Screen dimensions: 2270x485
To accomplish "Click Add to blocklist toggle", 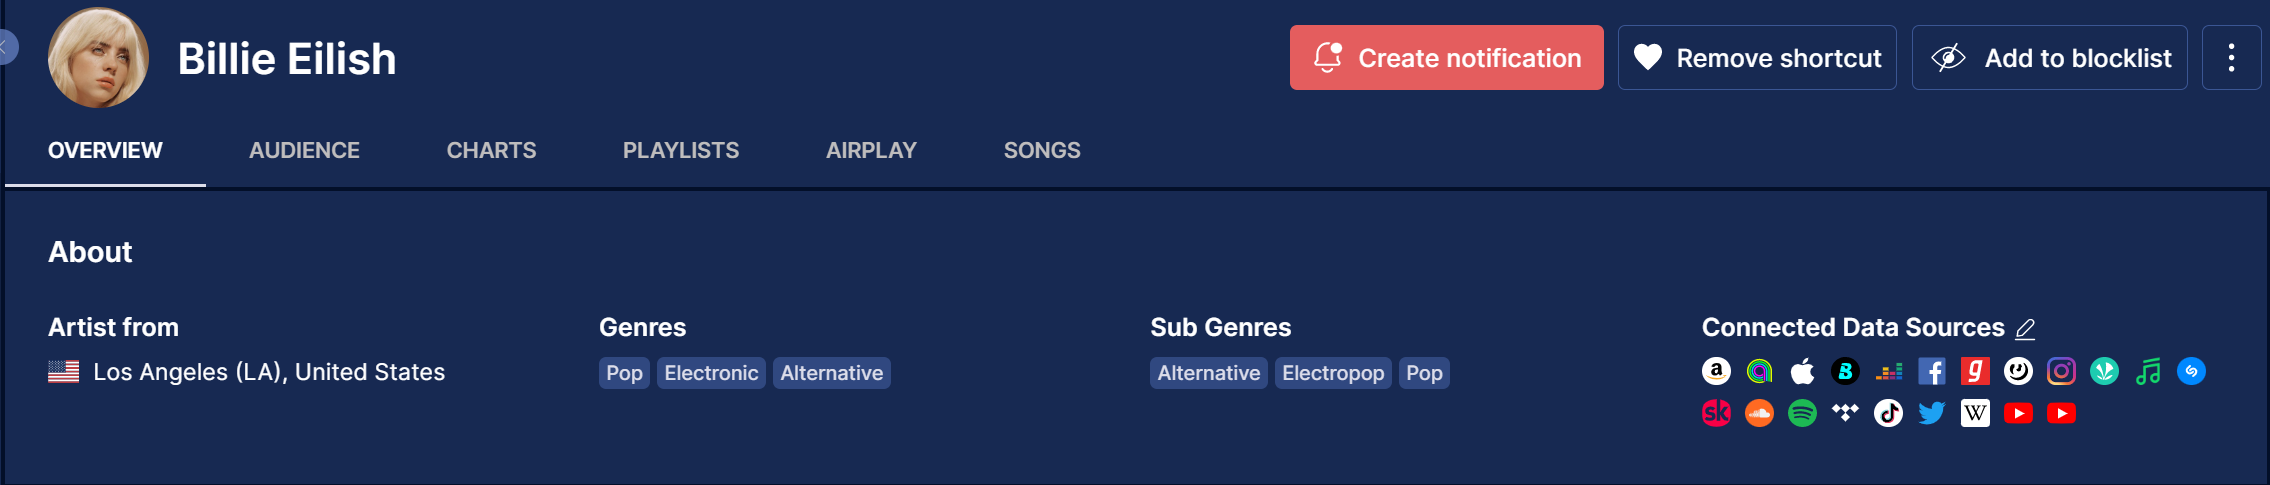I will tap(2049, 58).
